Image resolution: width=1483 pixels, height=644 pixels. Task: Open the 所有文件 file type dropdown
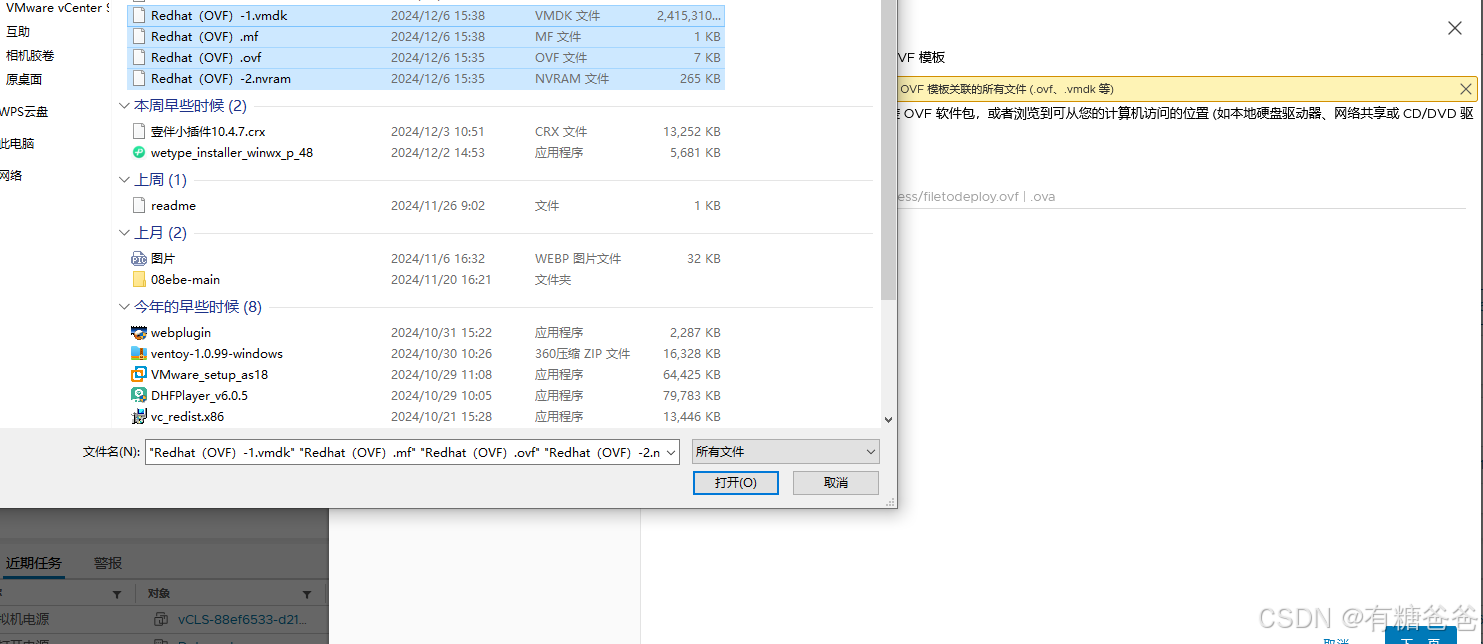pyautogui.click(x=785, y=452)
